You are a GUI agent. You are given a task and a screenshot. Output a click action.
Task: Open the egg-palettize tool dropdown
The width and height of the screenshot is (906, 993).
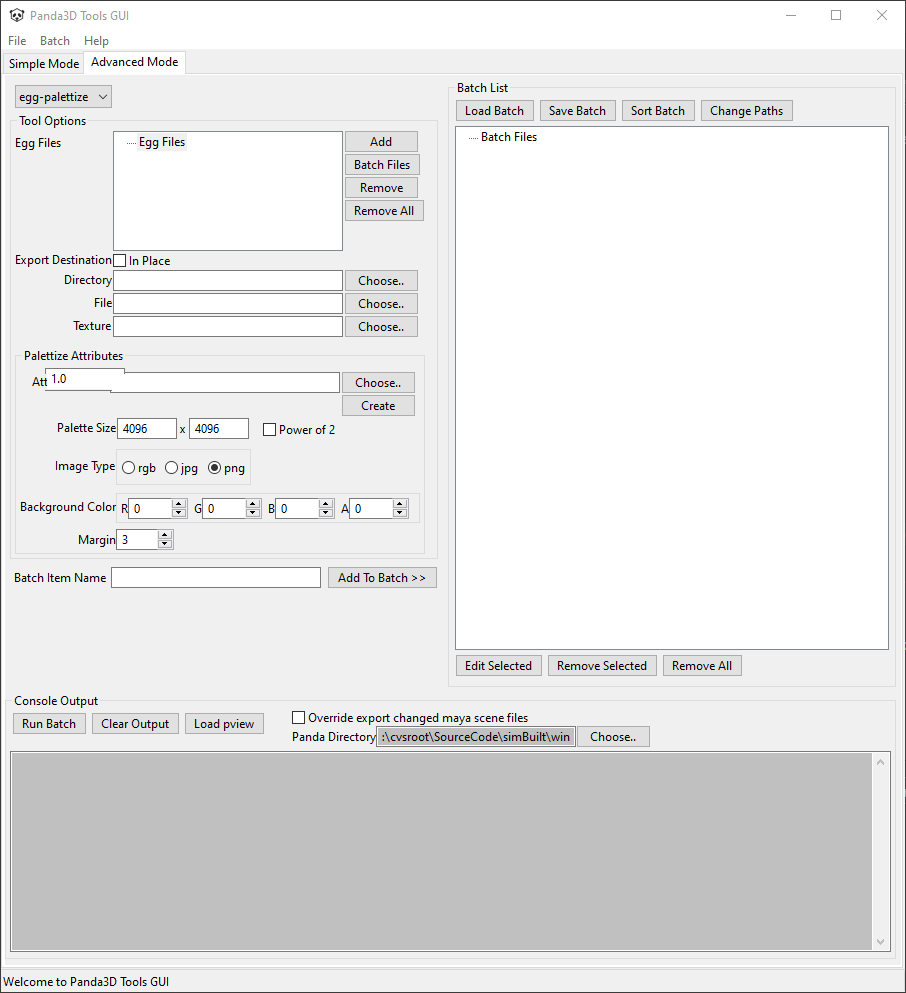tap(63, 97)
